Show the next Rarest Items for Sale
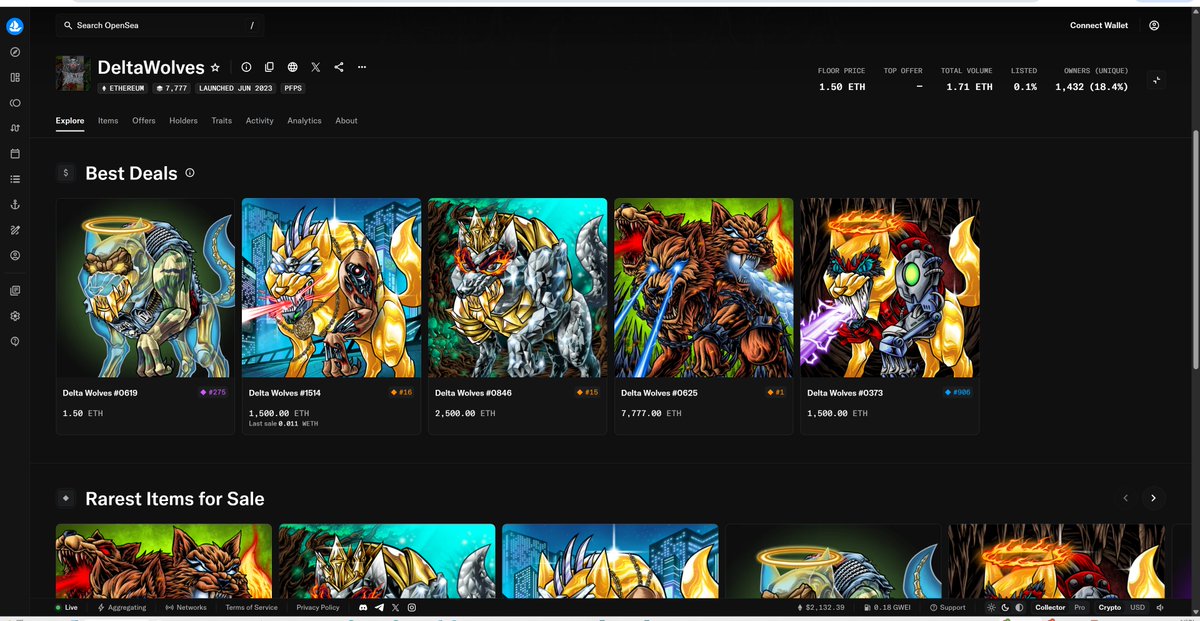This screenshot has width=1200, height=621. 1153,497
